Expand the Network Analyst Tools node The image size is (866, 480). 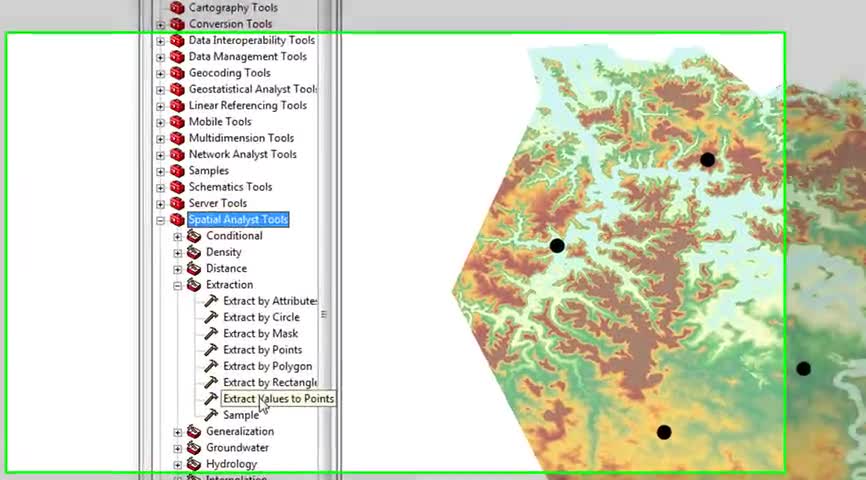pyautogui.click(x=160, y=155)
